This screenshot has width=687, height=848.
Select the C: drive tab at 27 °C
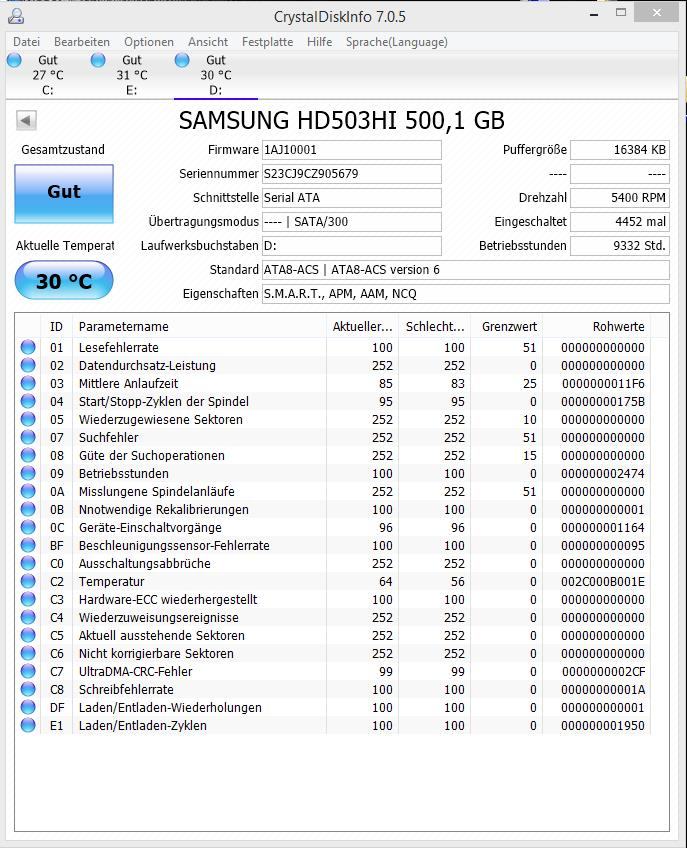point(48,75)
